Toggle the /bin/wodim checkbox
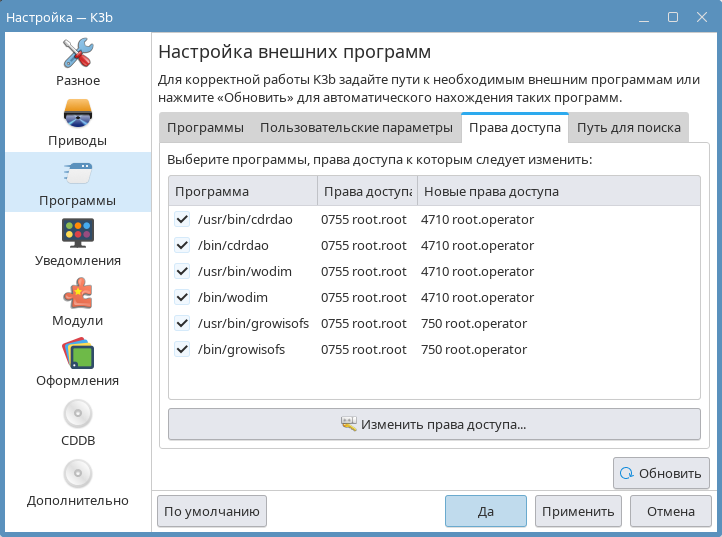This screenshot has width=722, height=537. (x=182, y=297)
